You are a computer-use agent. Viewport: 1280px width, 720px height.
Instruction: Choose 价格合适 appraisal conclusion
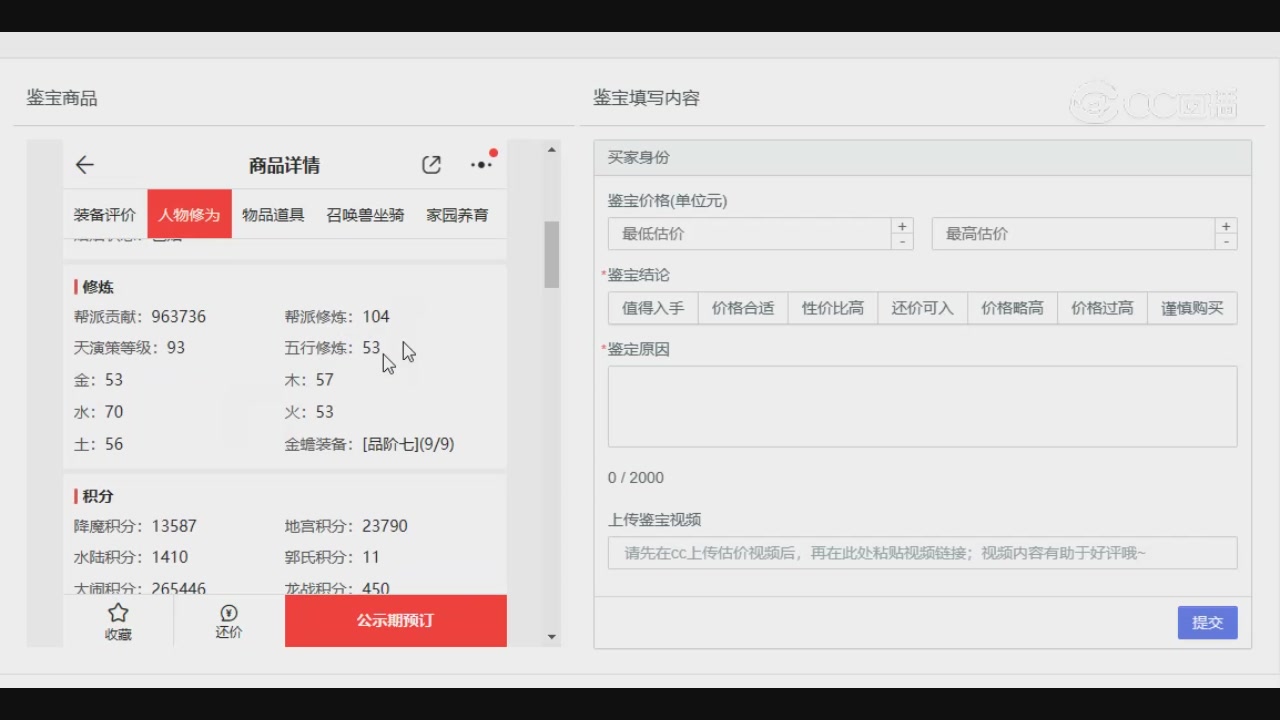point(743,308)
